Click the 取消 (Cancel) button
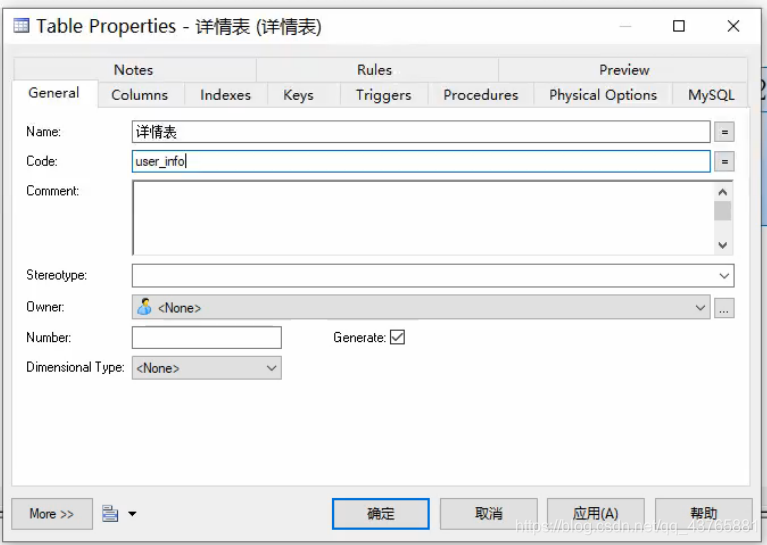 point(489,514)
